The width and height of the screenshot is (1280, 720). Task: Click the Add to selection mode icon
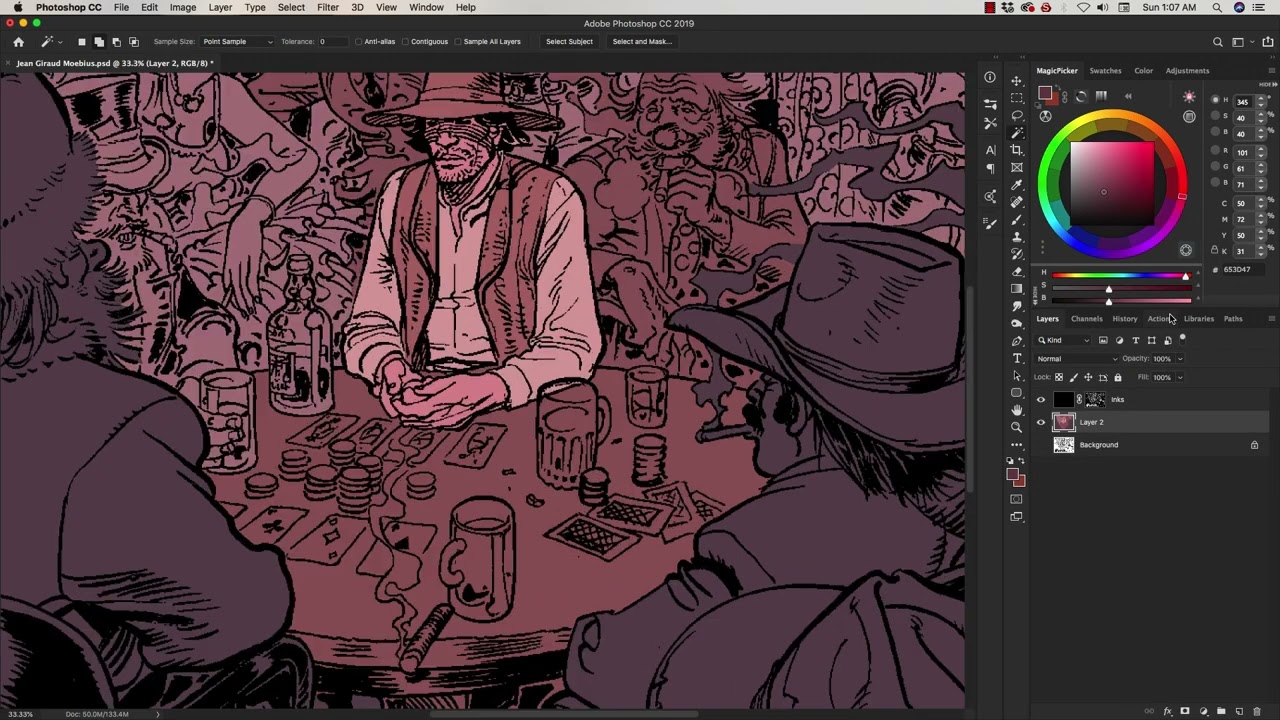(x=99, y=42)
